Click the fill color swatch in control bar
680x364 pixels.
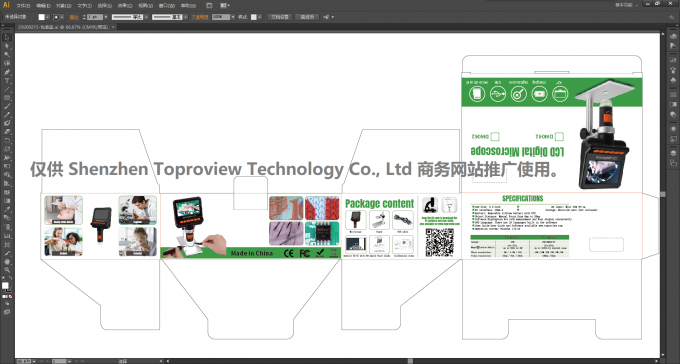coord(41,17)
